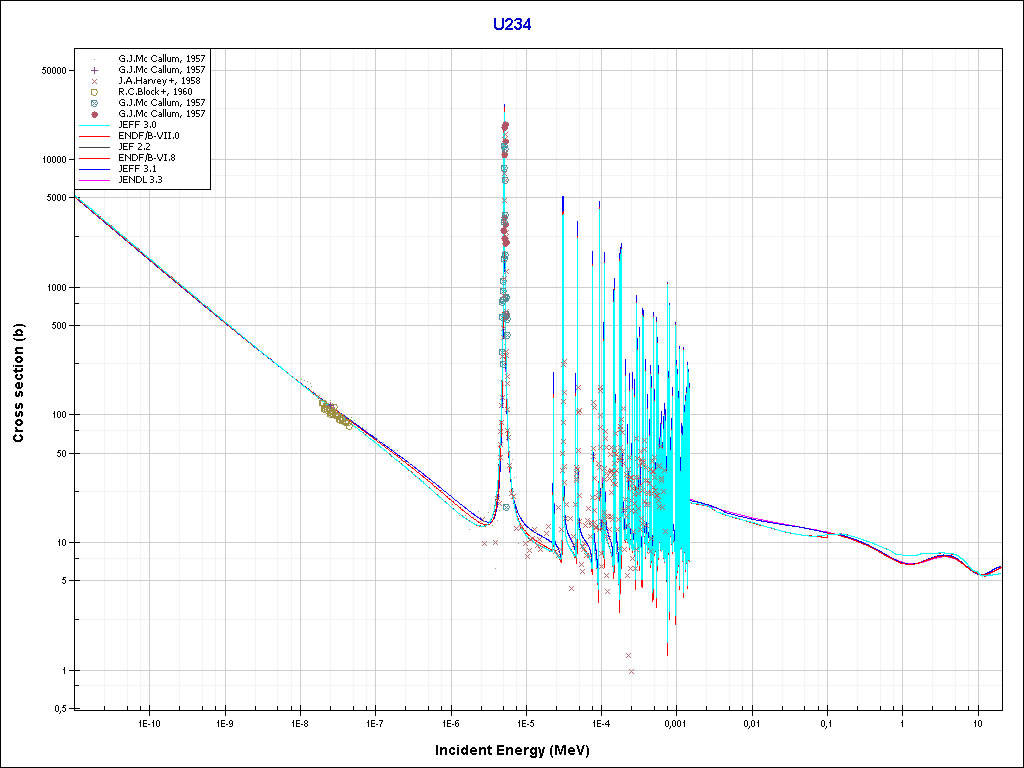Image resolution: width=1024 pixels, height=768 pixels.
Task: Click the ENDF/B-VI.8 legend label
Action: 147,157
